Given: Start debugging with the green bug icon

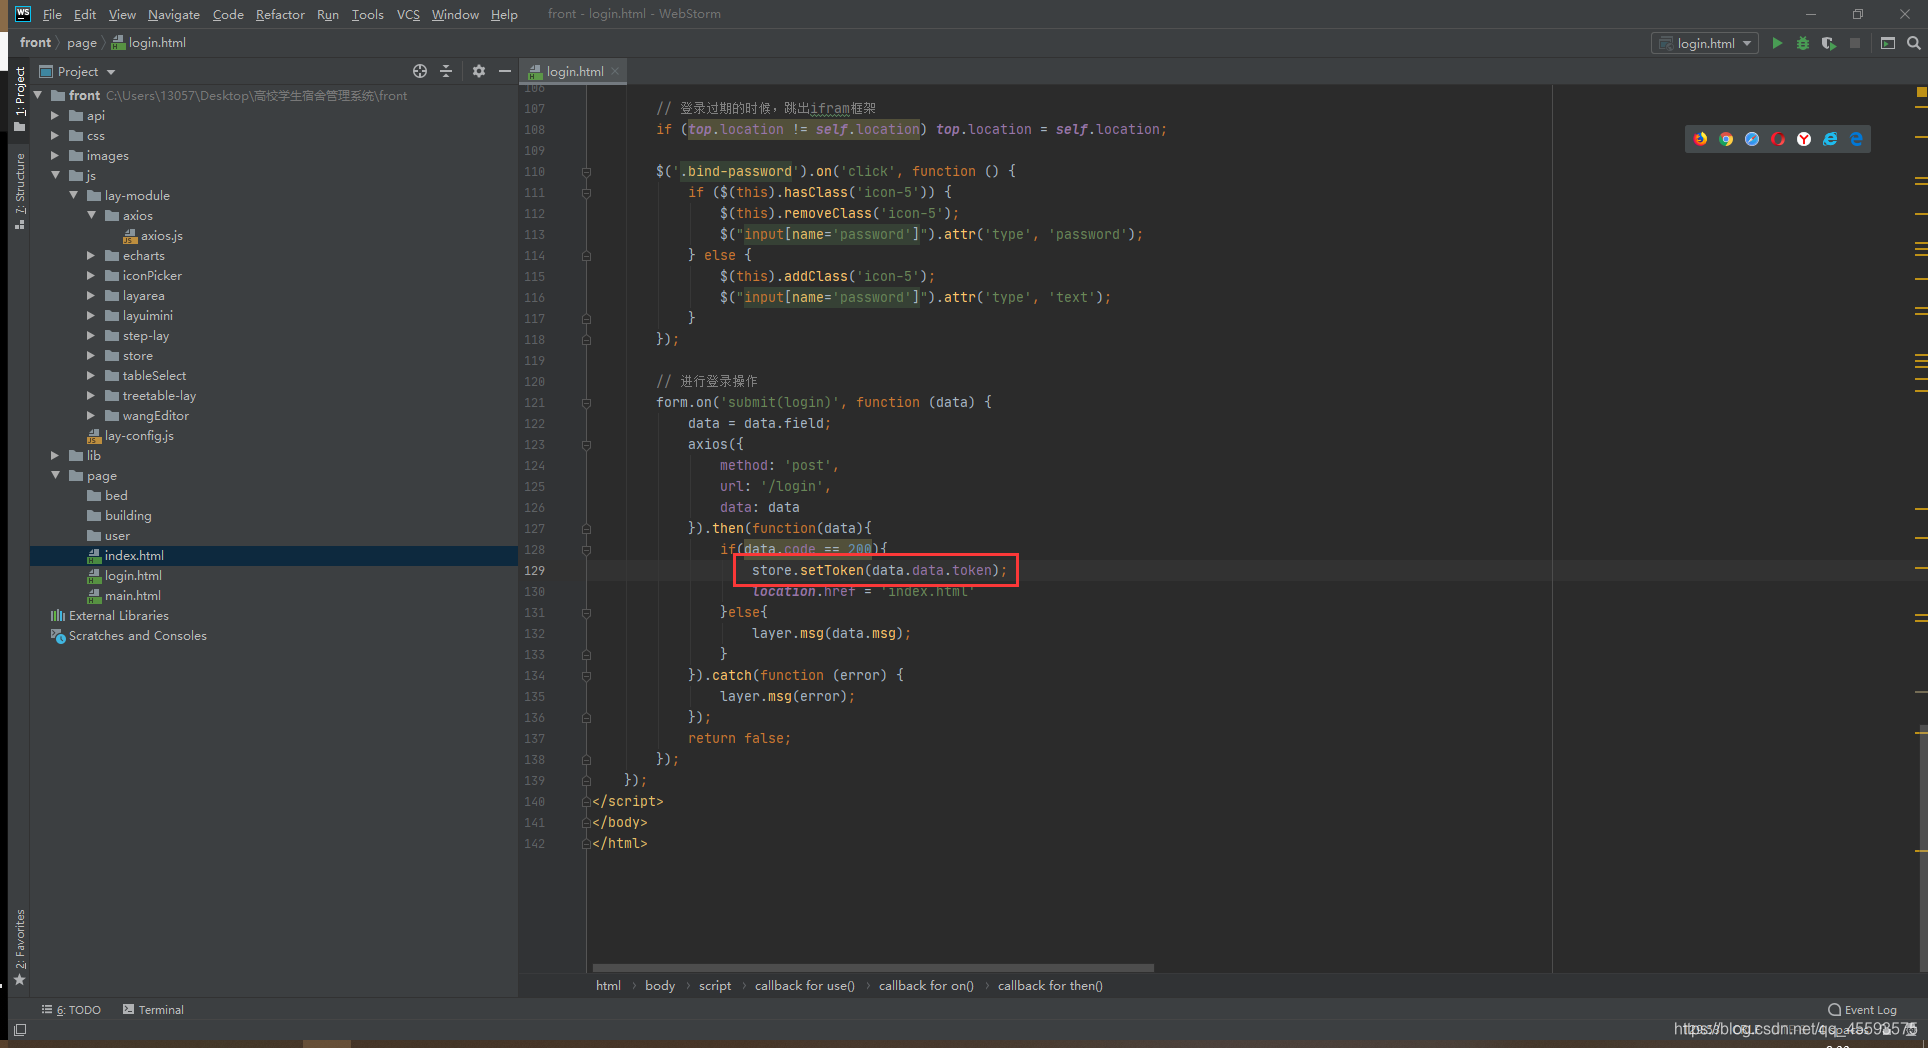Looking at the screenshot, I should click(x=1803, y=43).
